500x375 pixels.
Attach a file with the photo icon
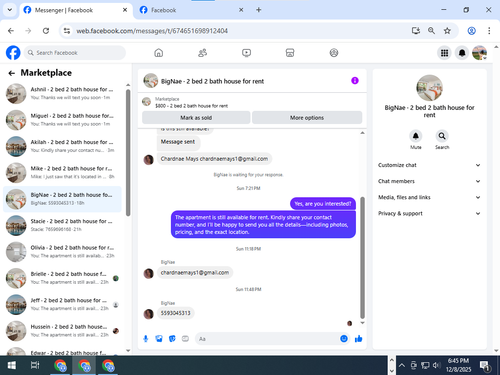click(x=159, y=339)
